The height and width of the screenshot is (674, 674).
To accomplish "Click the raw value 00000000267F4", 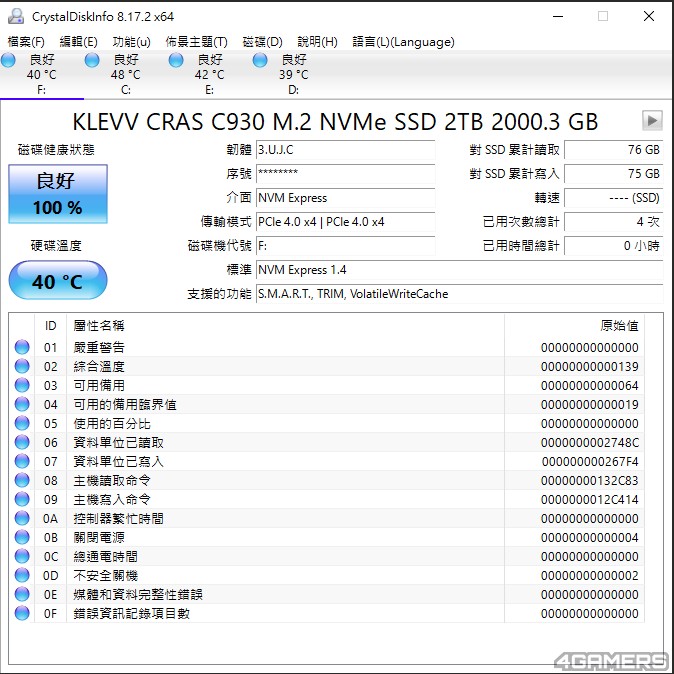I will tap(590, 462).
